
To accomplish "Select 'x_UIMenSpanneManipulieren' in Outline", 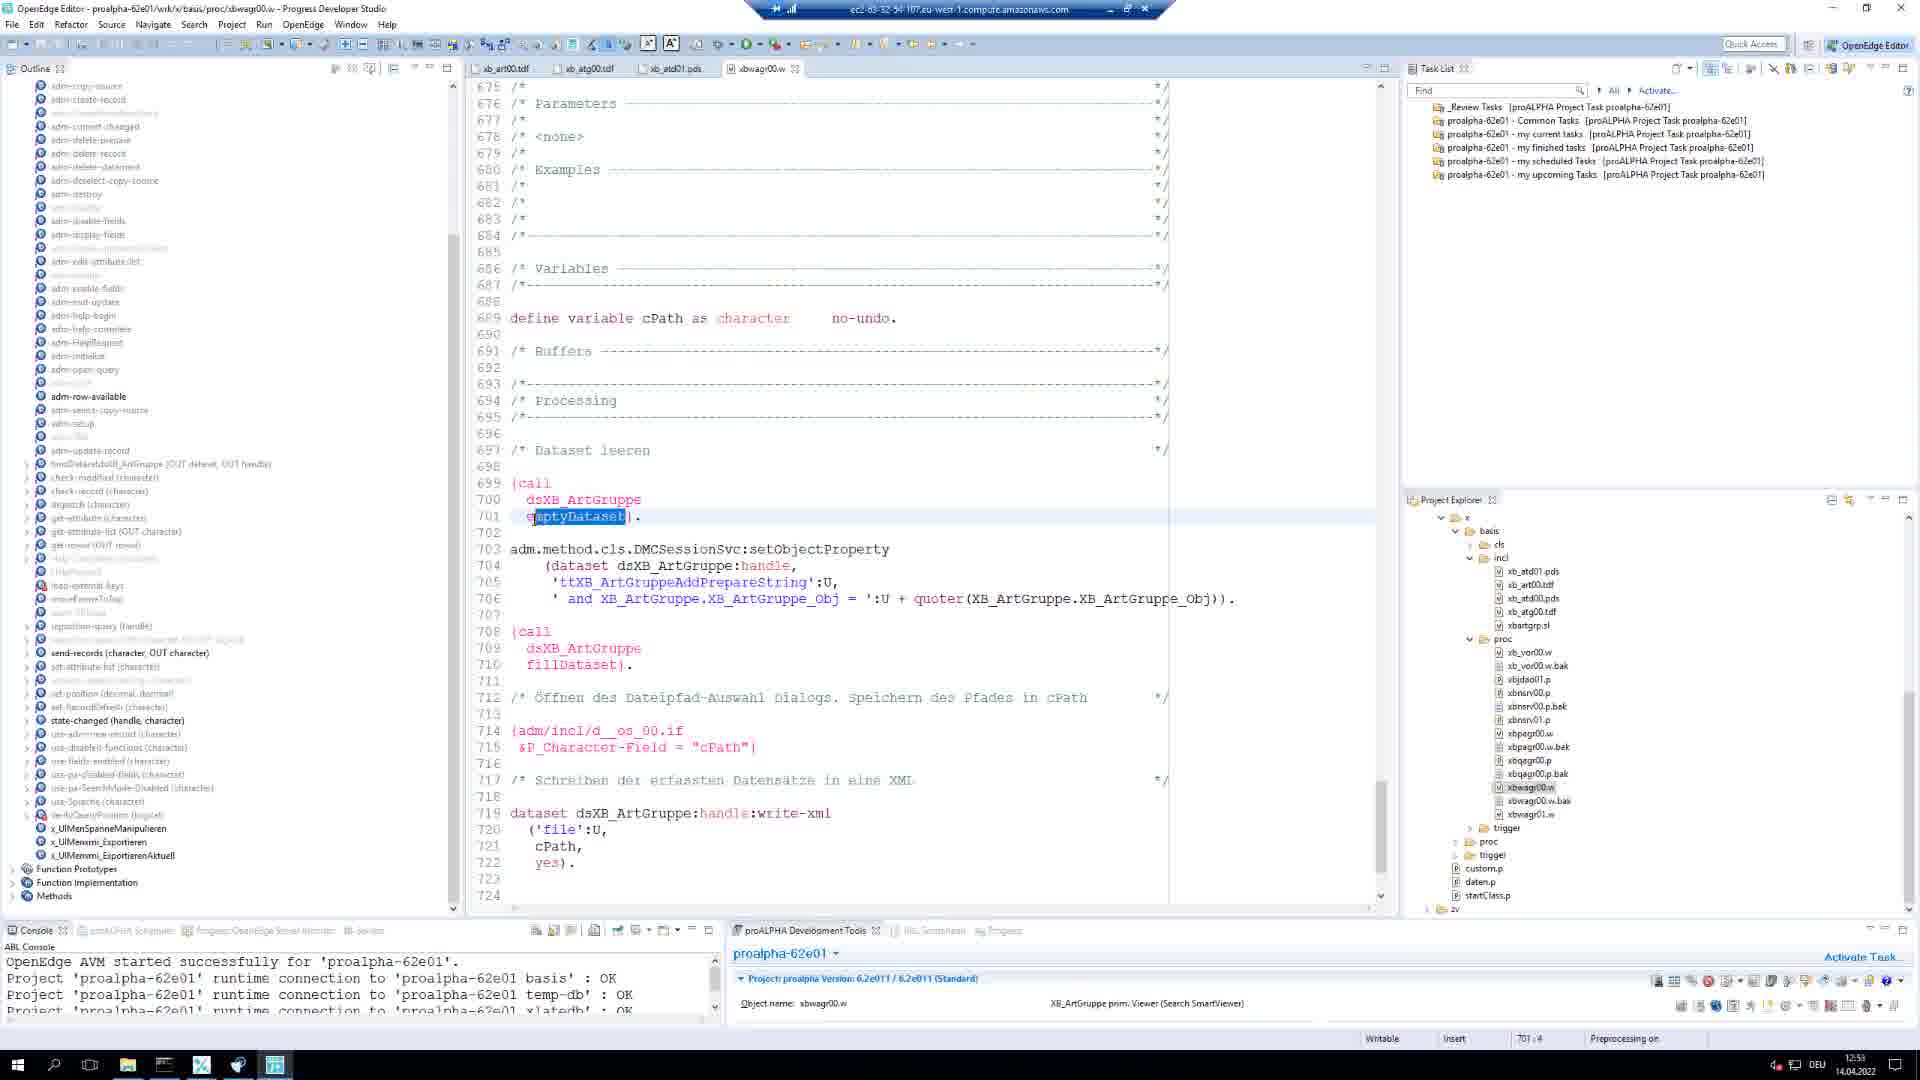I will click(108, 829).
